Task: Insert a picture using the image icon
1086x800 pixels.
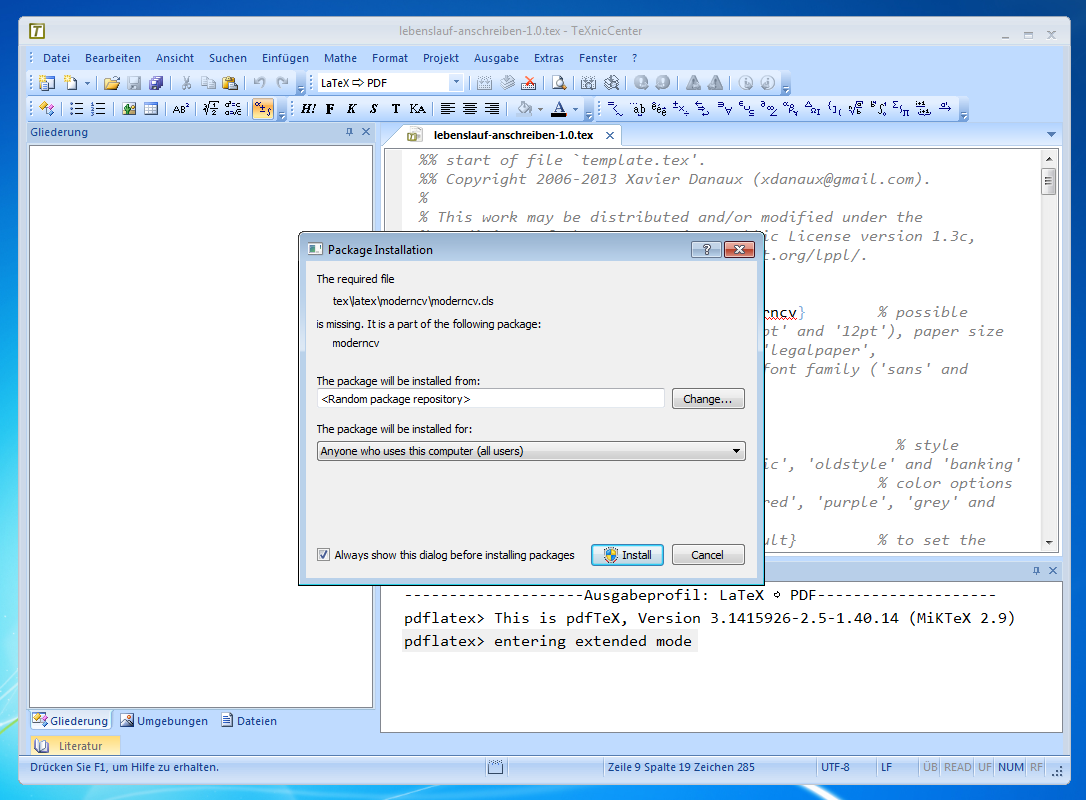Action: (x=129, y=109)
